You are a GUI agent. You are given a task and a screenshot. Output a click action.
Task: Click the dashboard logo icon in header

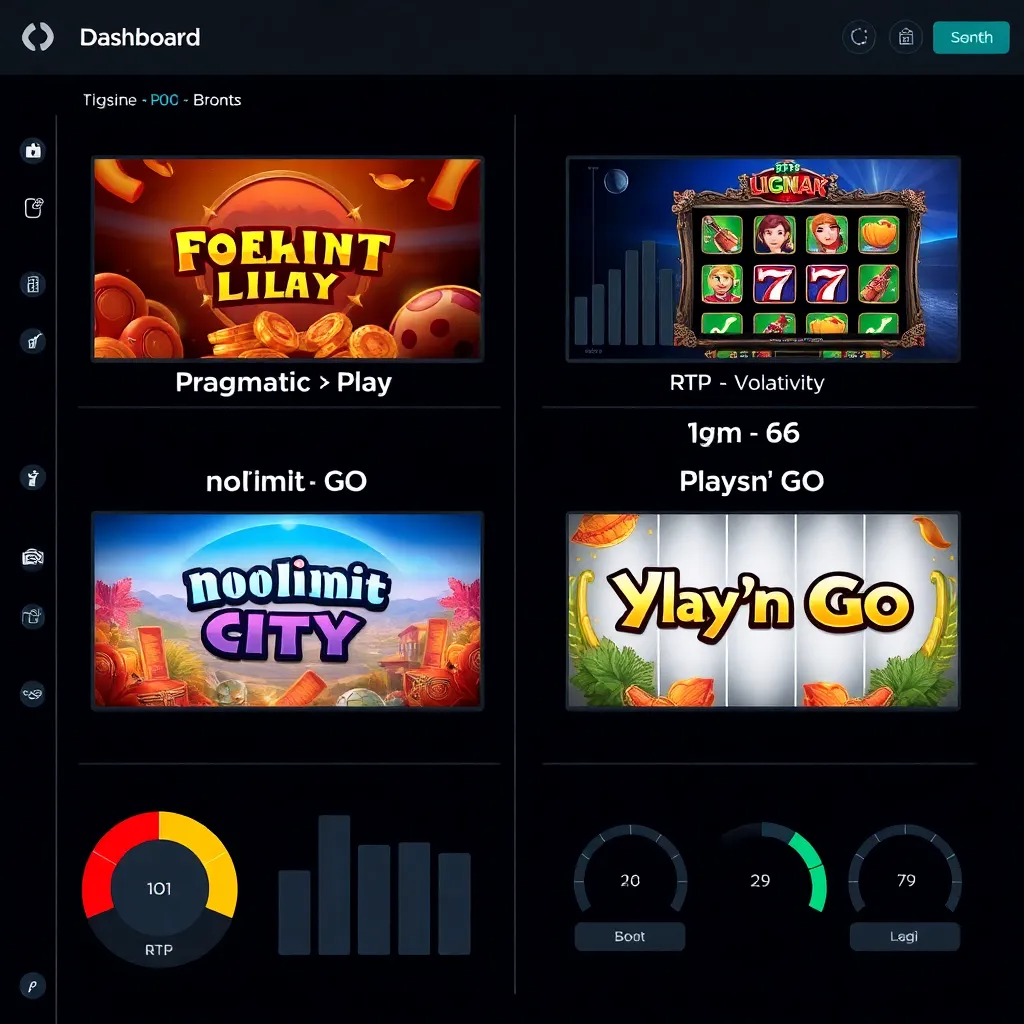point(38,37)
